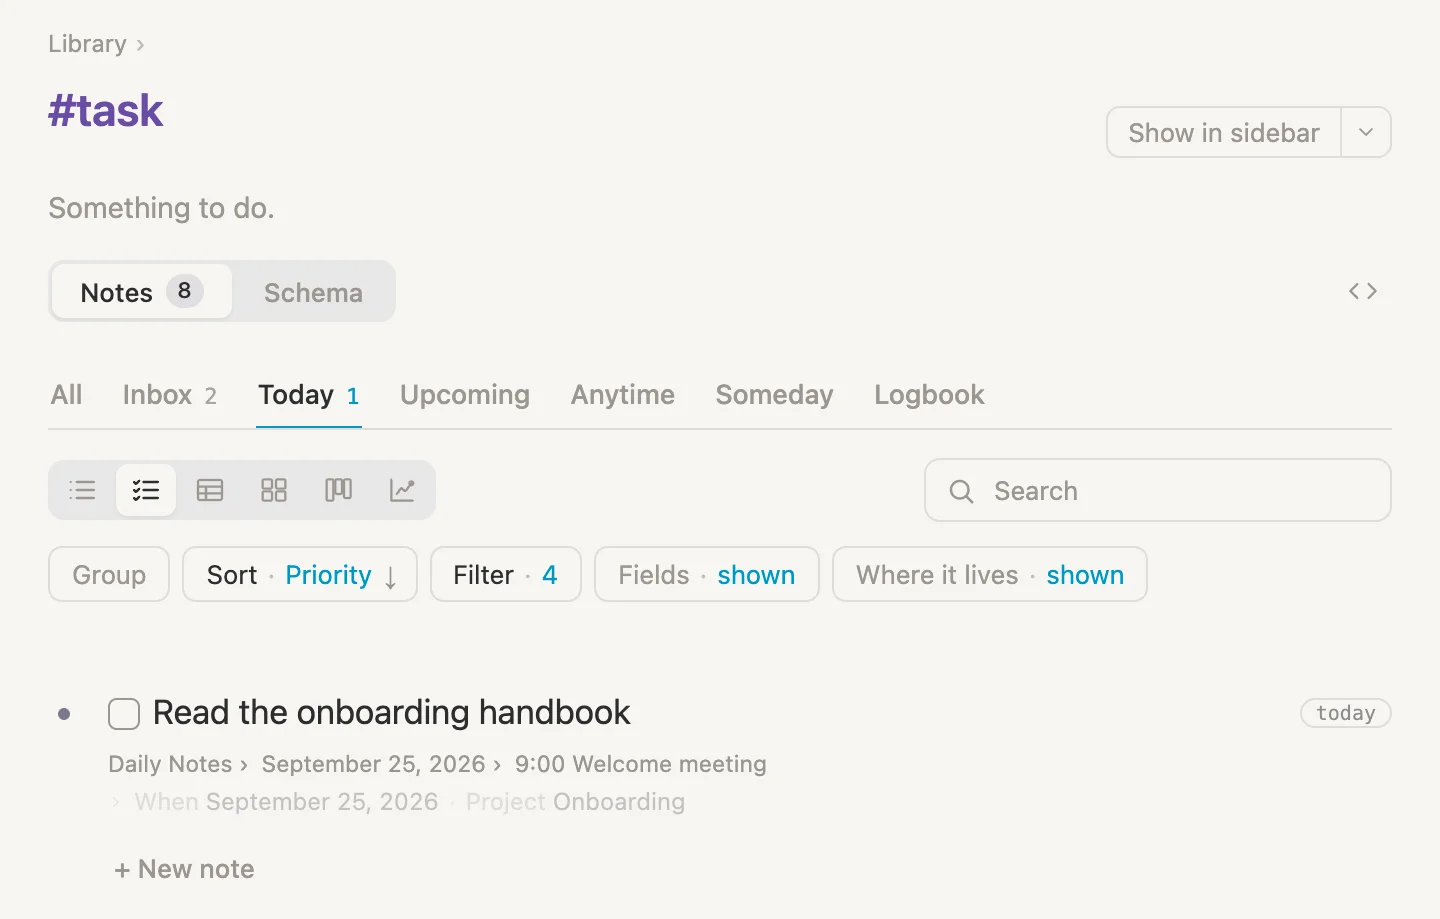Select the Notes tab
Viewport: 1440px width, 919px height.
pyautogui.click(x=142, y=292)
